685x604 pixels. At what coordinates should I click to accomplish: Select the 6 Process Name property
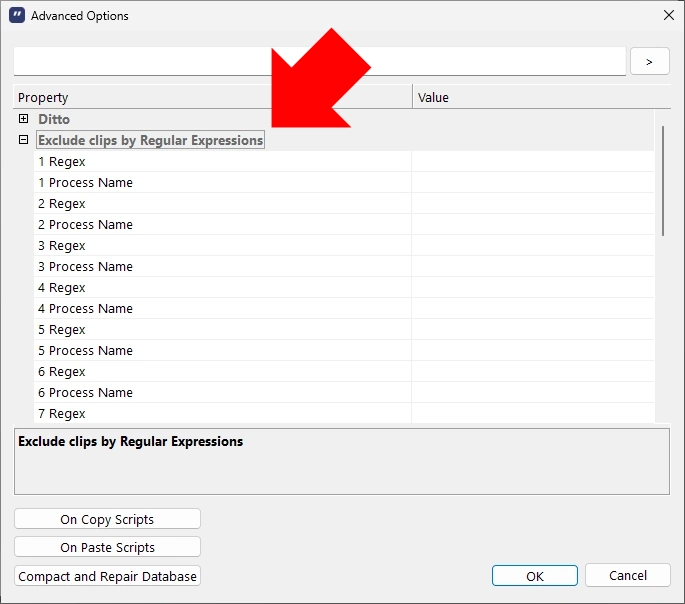pos(85,393)
